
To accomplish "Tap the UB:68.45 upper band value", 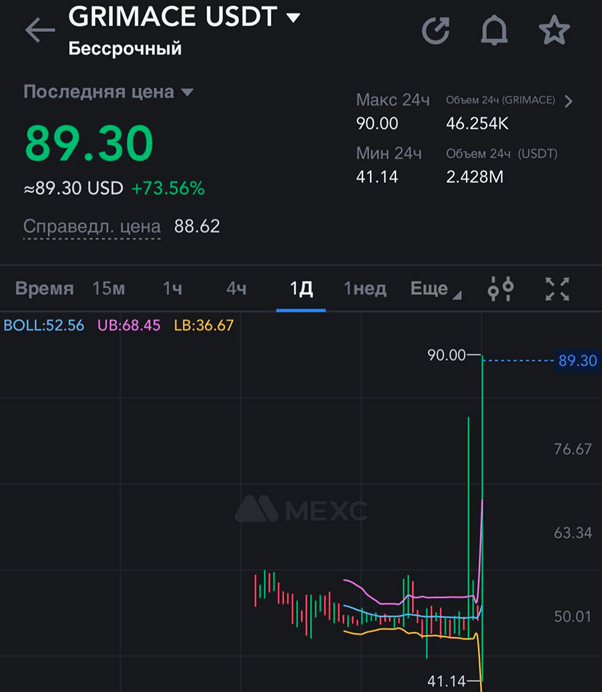I will coord(129,325).
